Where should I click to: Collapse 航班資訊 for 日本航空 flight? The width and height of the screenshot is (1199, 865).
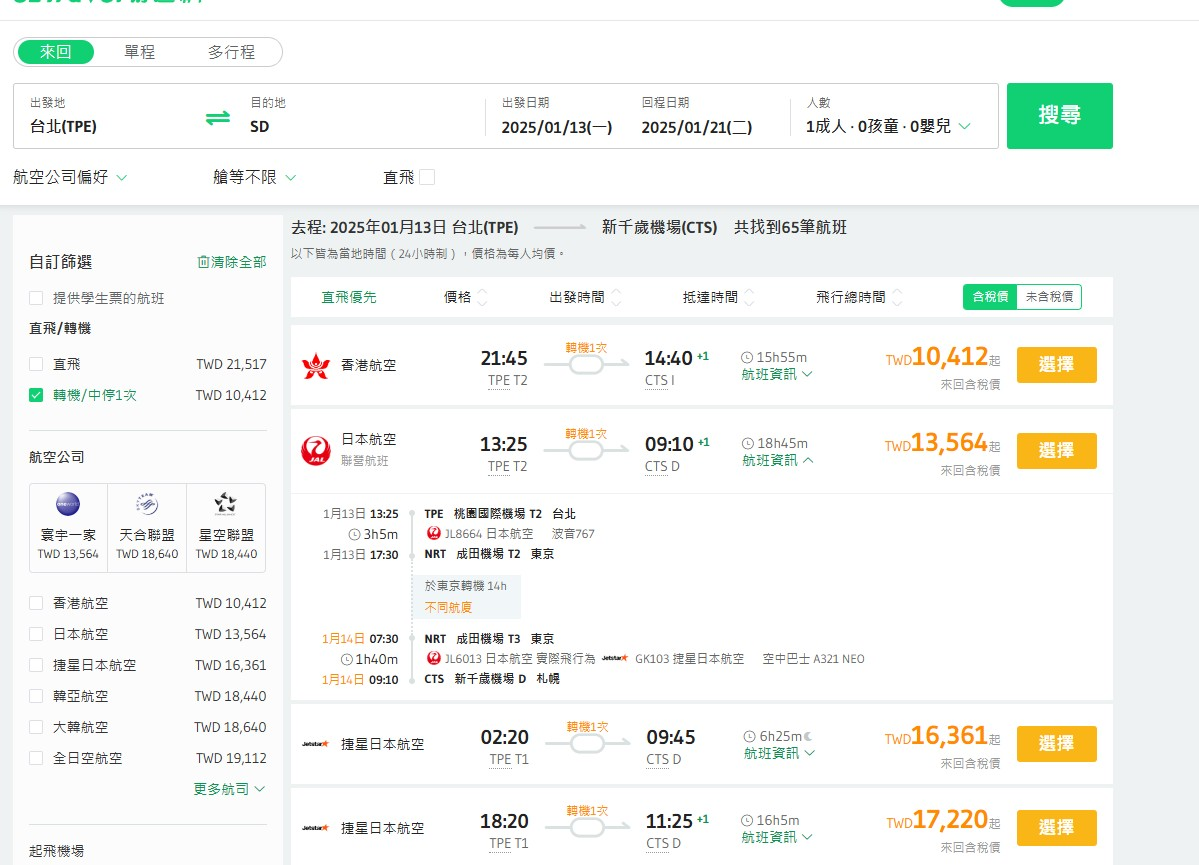[778, 460]
